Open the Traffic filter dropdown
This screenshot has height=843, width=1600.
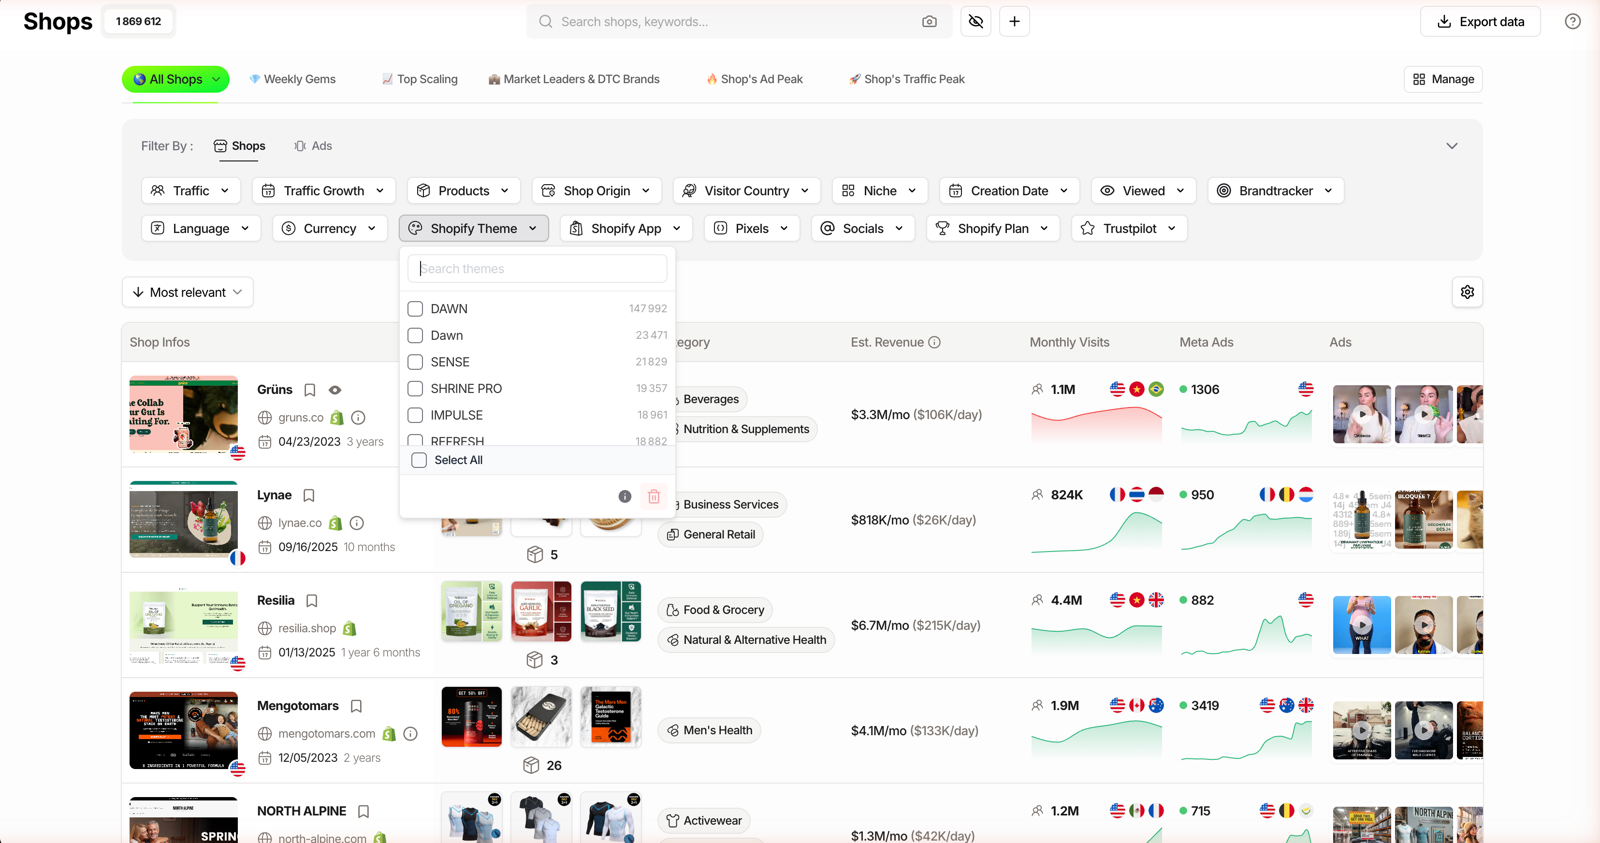[x=190, y=191]
